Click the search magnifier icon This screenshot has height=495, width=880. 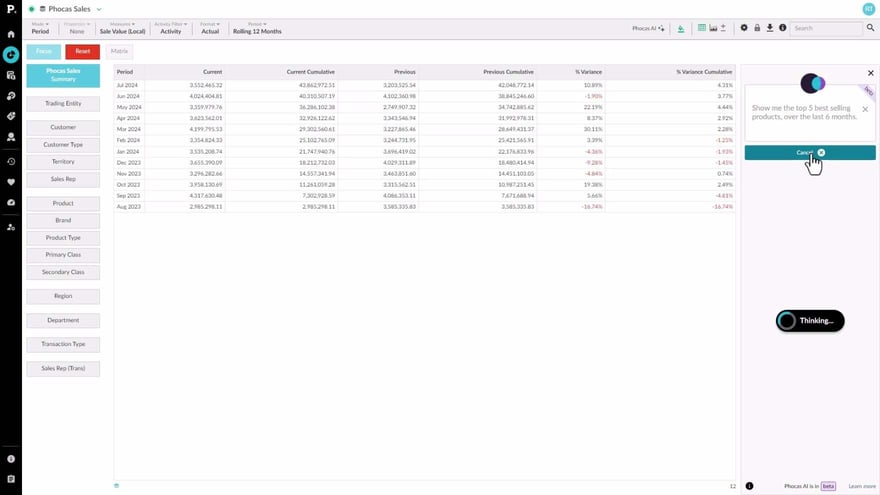point(870,28)
